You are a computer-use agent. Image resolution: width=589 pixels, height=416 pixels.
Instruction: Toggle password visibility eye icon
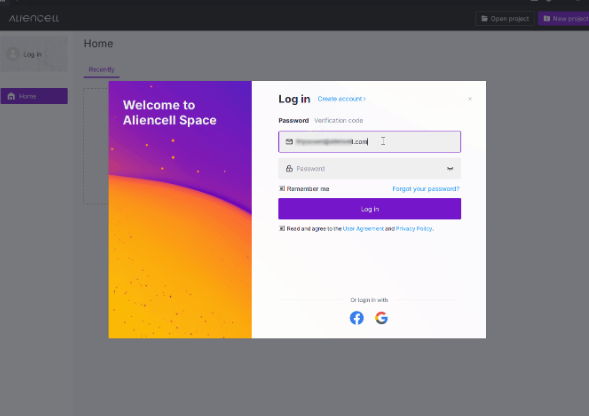450,169
